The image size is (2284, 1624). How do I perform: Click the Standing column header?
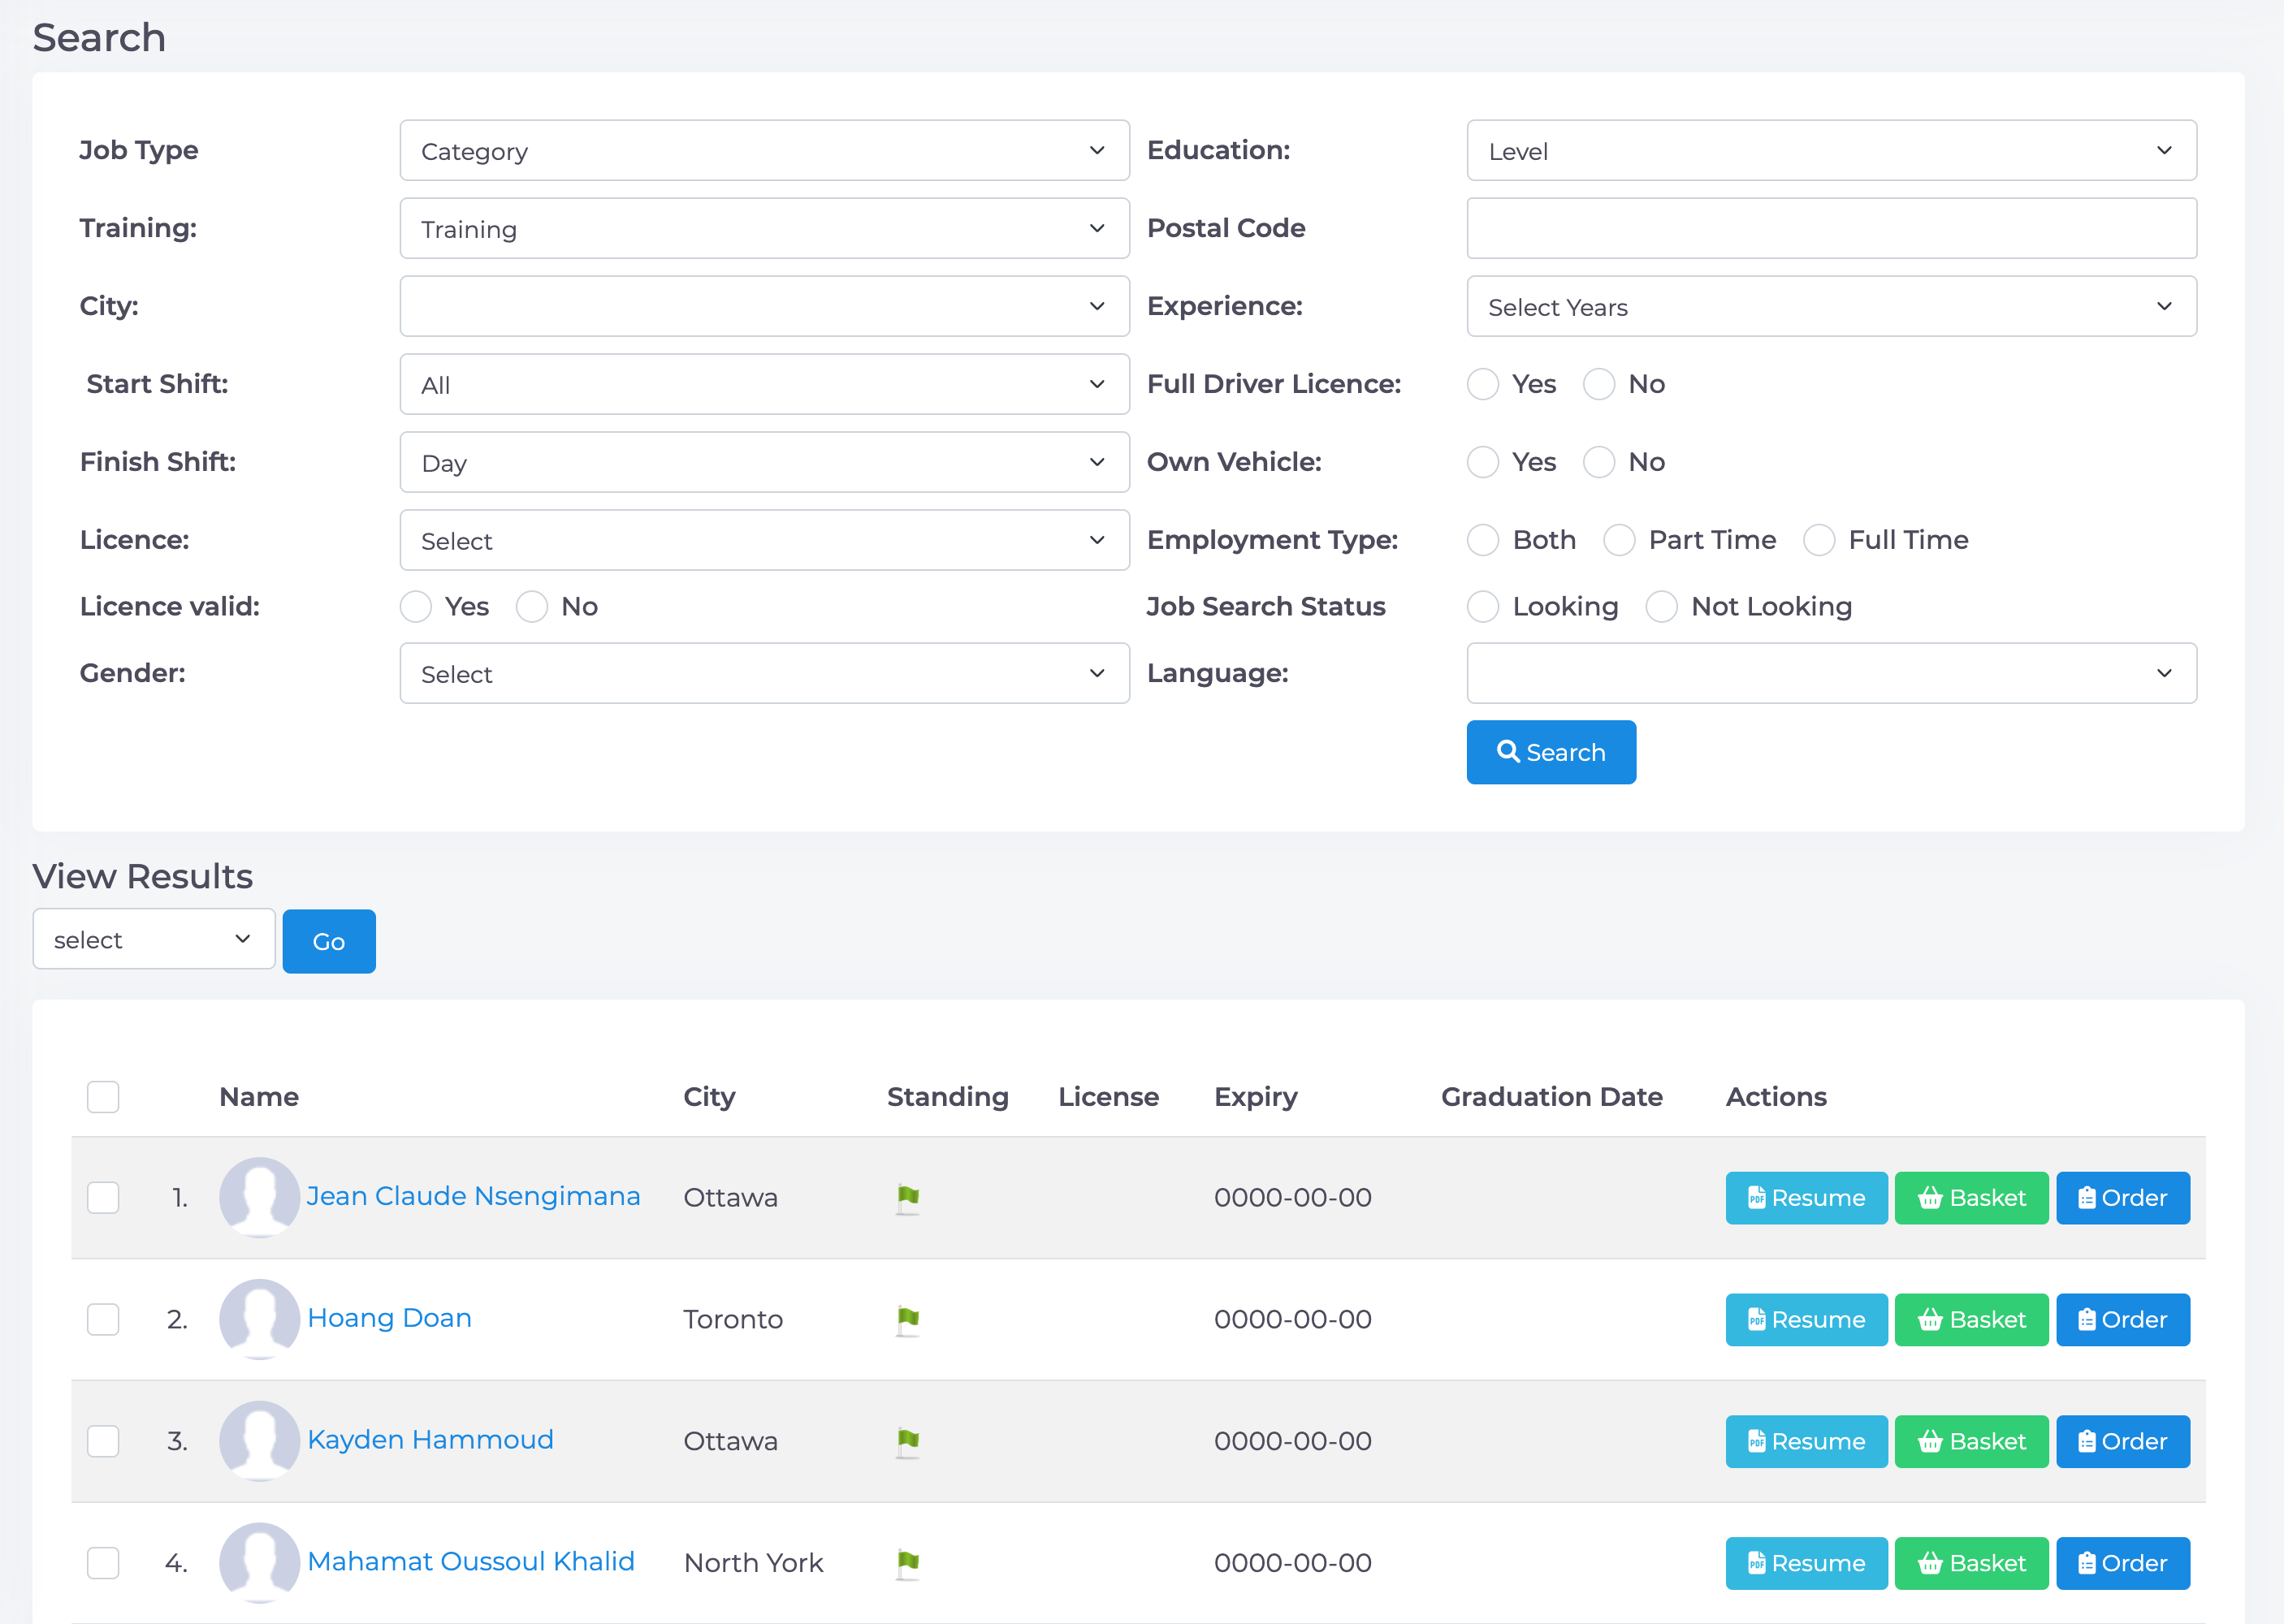948,1097
